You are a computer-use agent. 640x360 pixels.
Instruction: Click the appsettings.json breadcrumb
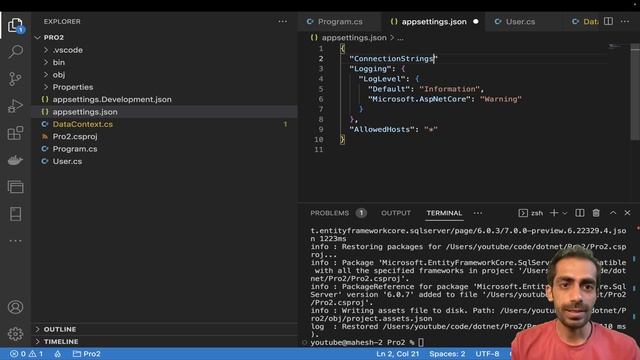coord(353,38)
